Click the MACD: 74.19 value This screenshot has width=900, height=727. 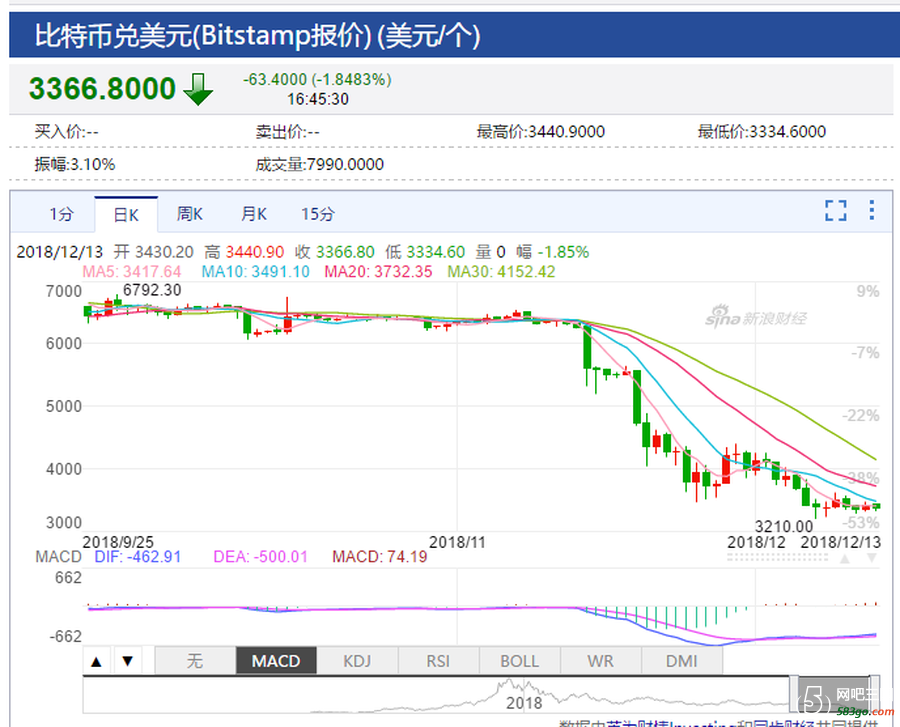point(379,557)
